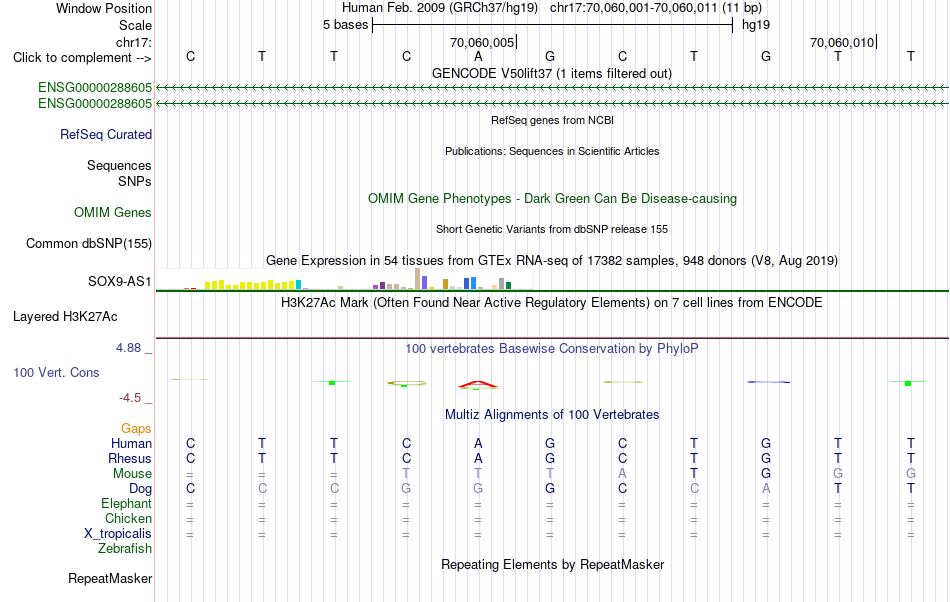The width and height of the screenshot is (950, 602).
Task: Select the Dog alignment row label
Action: coord(140,488)
